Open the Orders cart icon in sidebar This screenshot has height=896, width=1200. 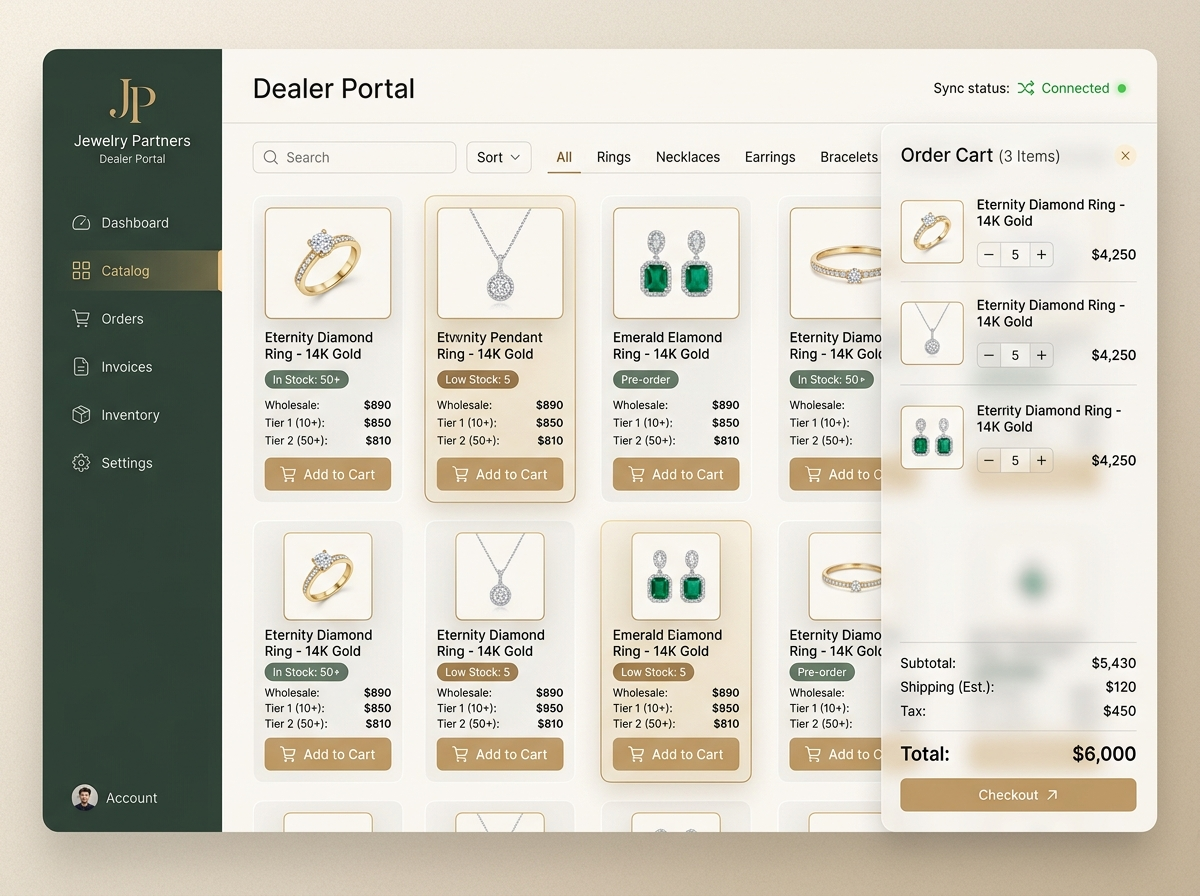[81, 319]
